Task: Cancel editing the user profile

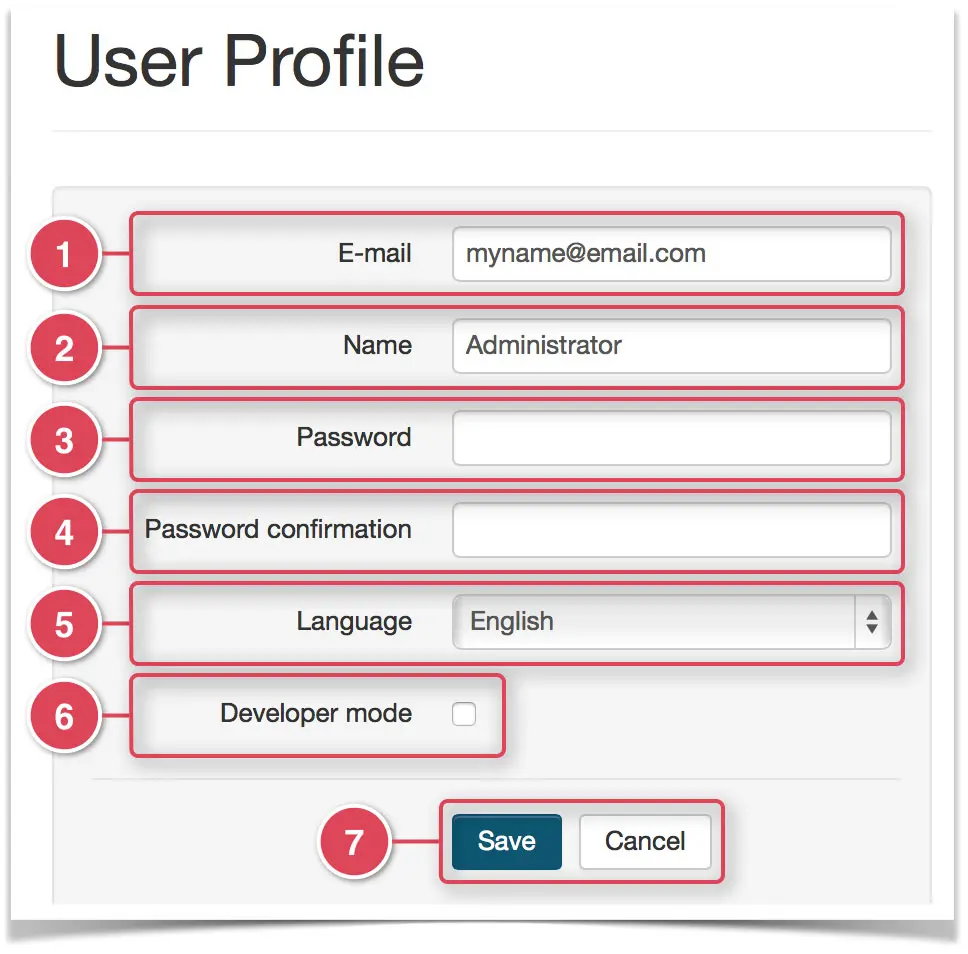Action: tap(645, 842)
